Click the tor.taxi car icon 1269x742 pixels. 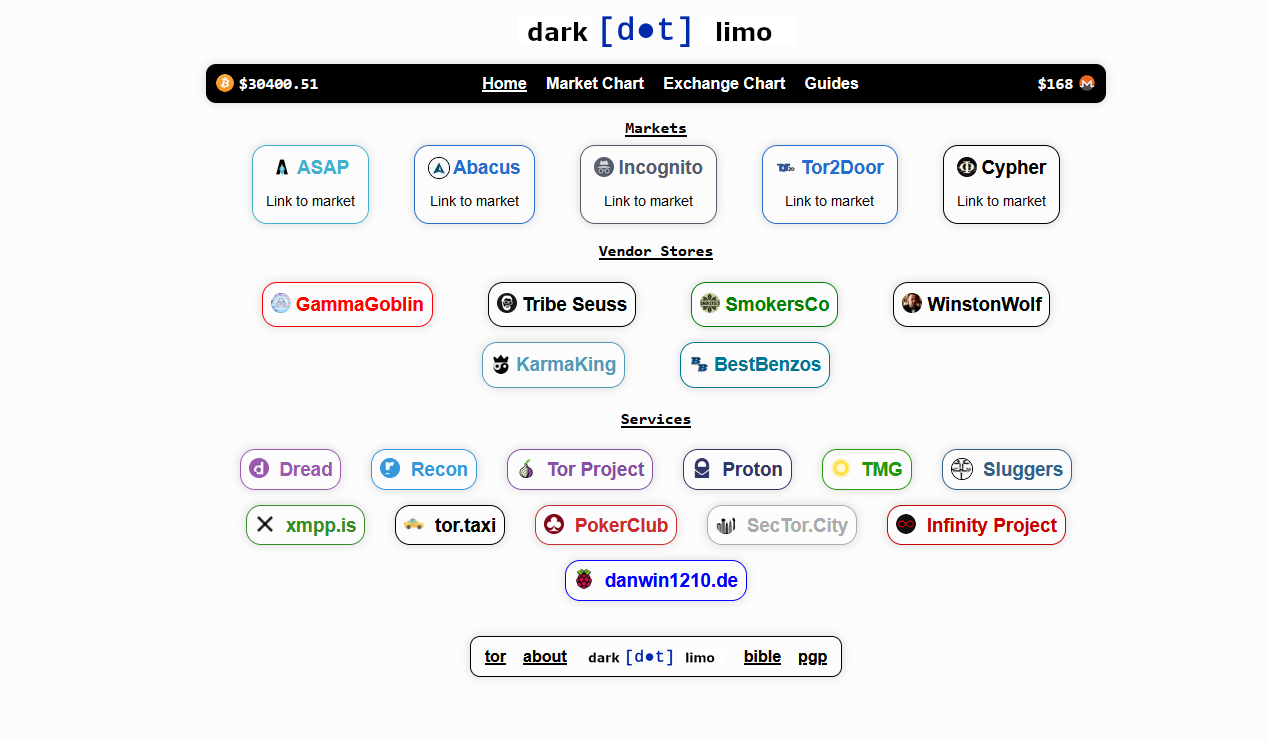point(414,524)
